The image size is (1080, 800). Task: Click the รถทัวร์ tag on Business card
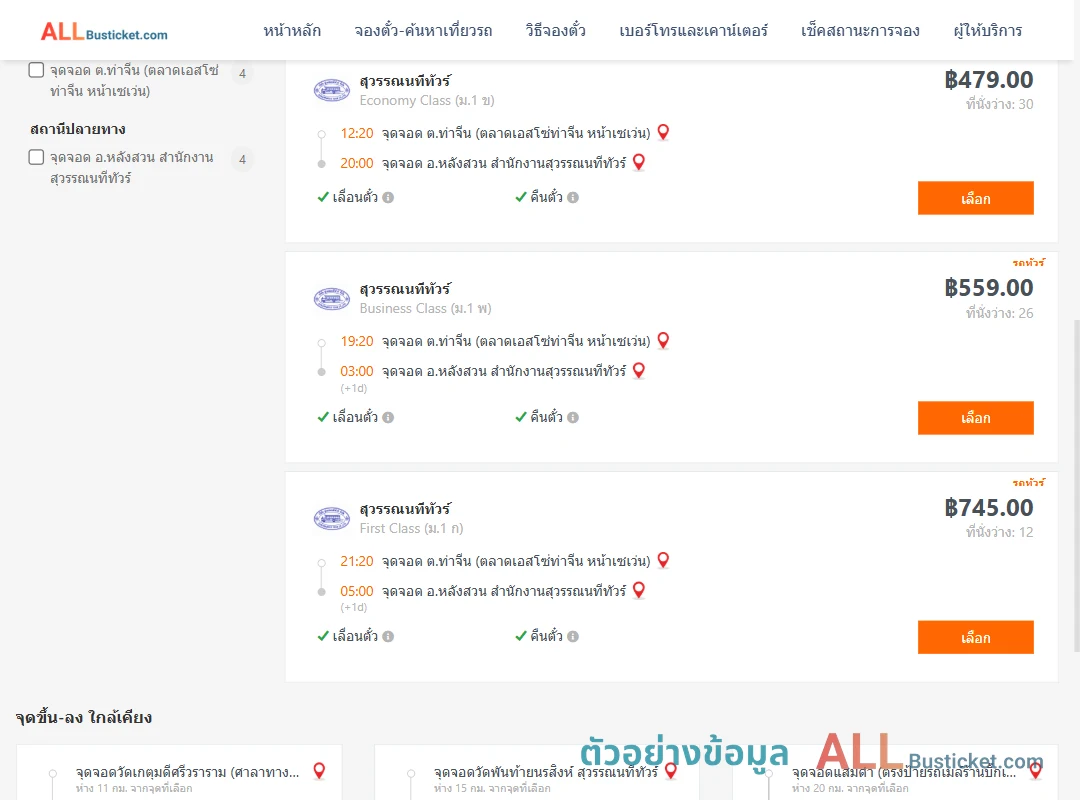pyautogui.click(x=1028, y=263)
